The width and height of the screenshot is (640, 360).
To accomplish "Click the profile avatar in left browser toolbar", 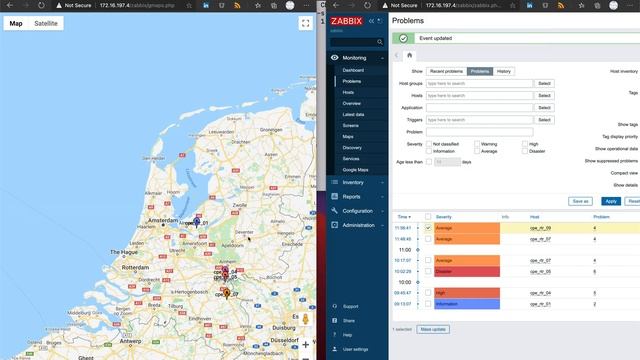I will coord(290,5).
